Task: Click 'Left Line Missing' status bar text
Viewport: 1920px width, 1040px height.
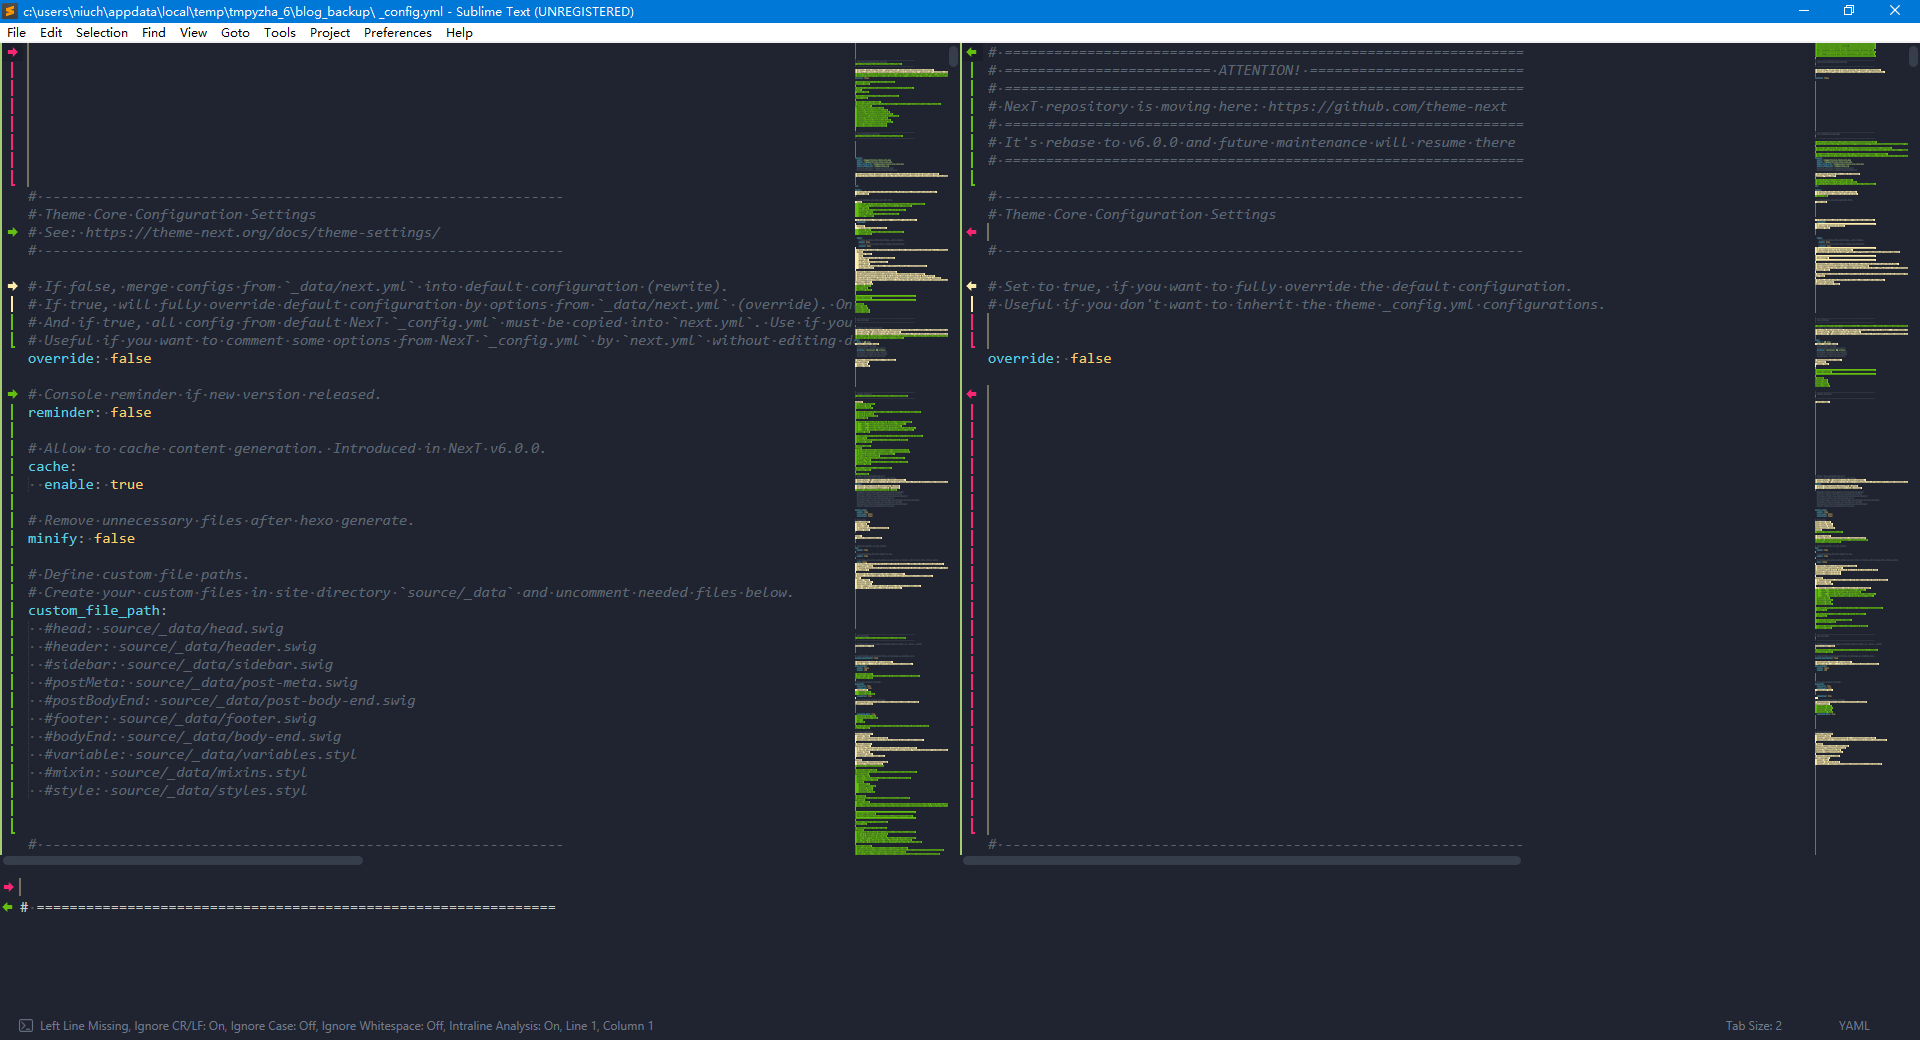Action: pyautogui.click(x=84, y=1026)
